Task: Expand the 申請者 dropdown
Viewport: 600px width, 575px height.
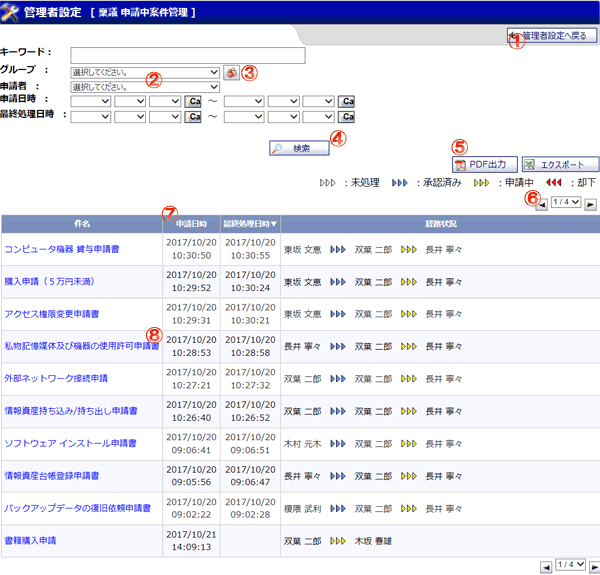Action: click(145, 87)
